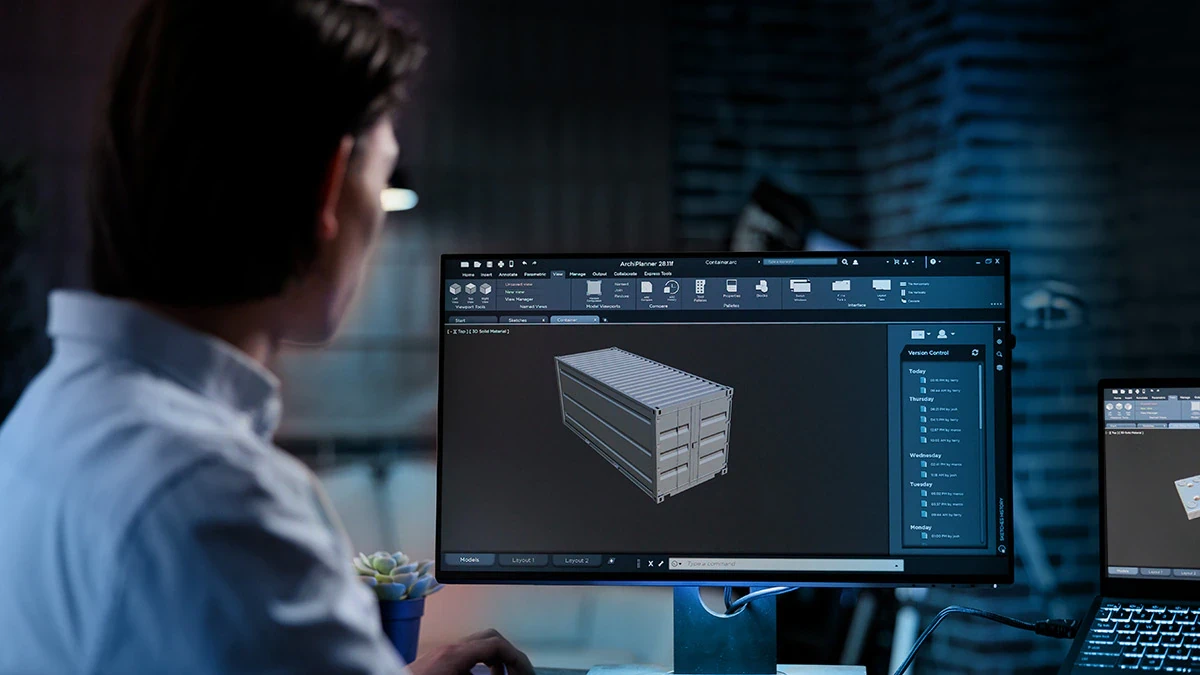
Task: Click the Blocks palette icon
Action: (x=762, y=287)
